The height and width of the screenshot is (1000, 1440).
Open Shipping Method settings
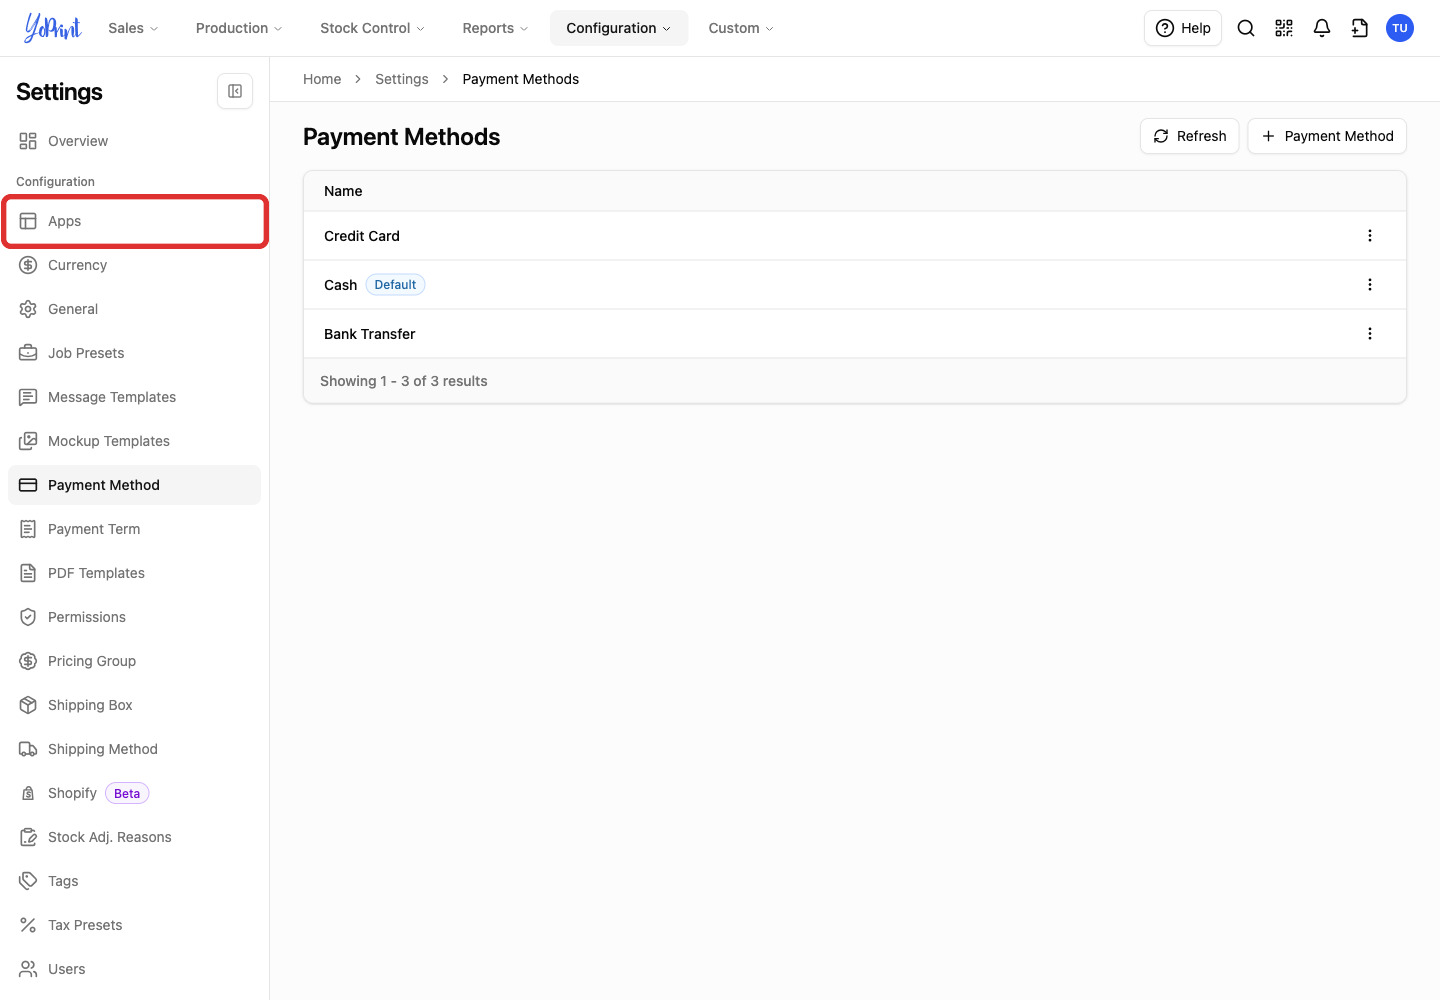pos(134,749)
